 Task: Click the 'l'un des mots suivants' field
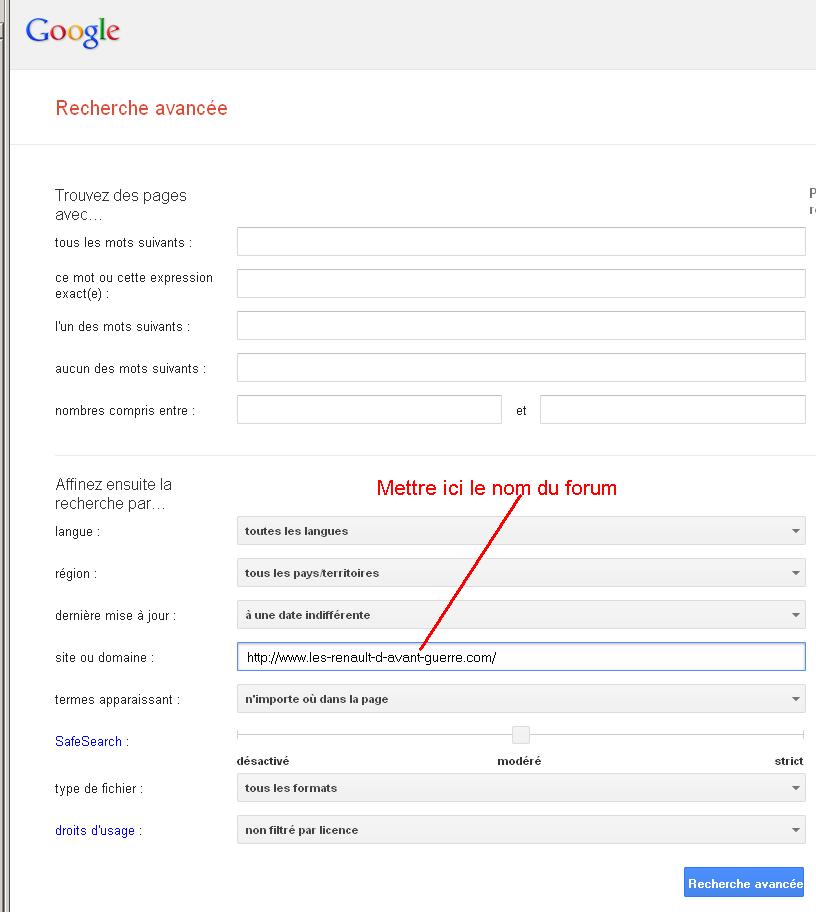pos(521,325)
